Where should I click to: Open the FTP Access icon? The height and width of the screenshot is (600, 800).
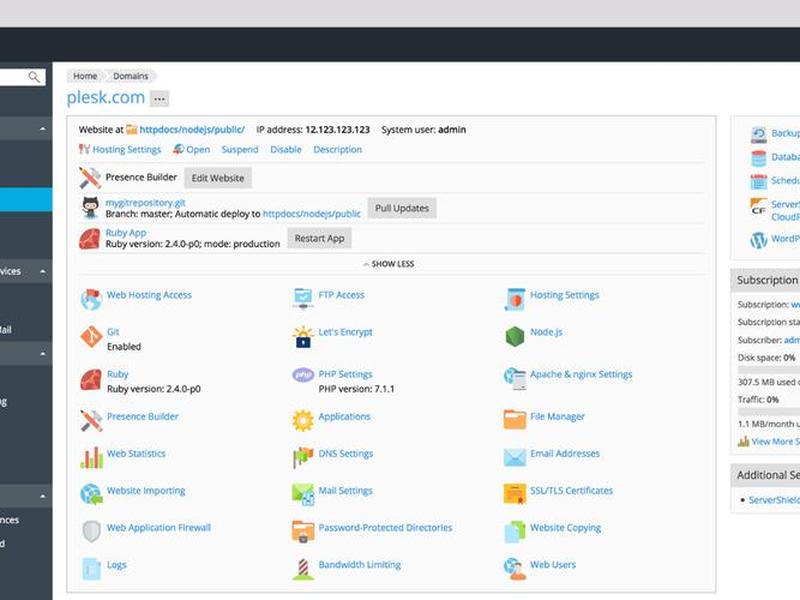pyautogui.click(x=303, y=298)
